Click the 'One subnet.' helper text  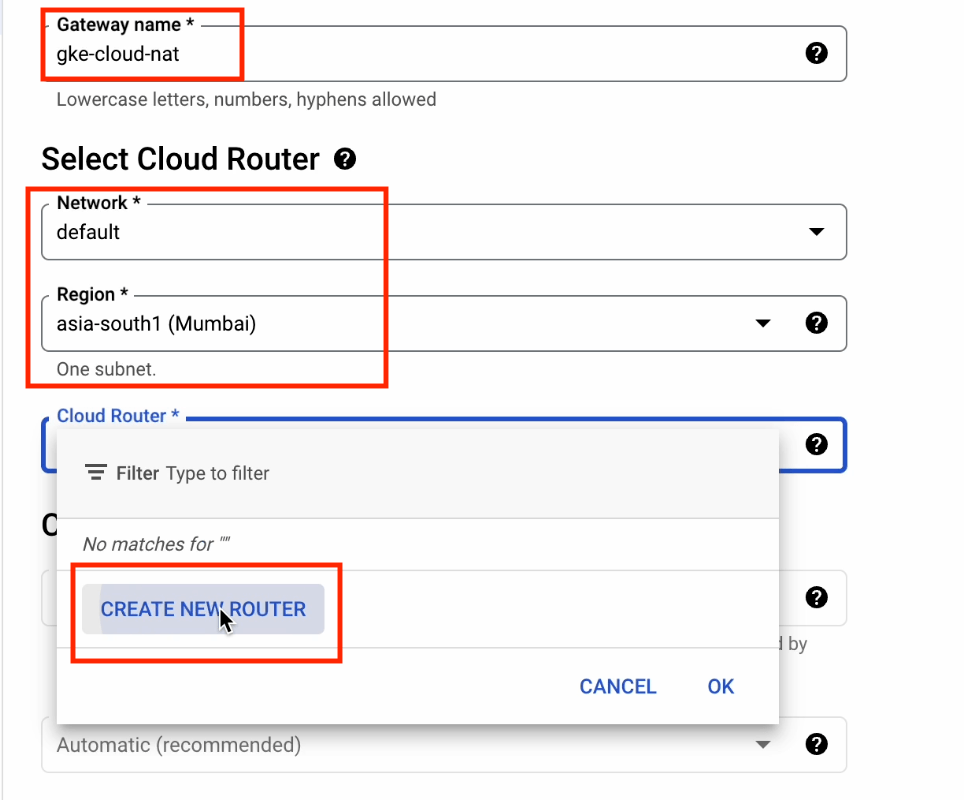click(106, 369)
